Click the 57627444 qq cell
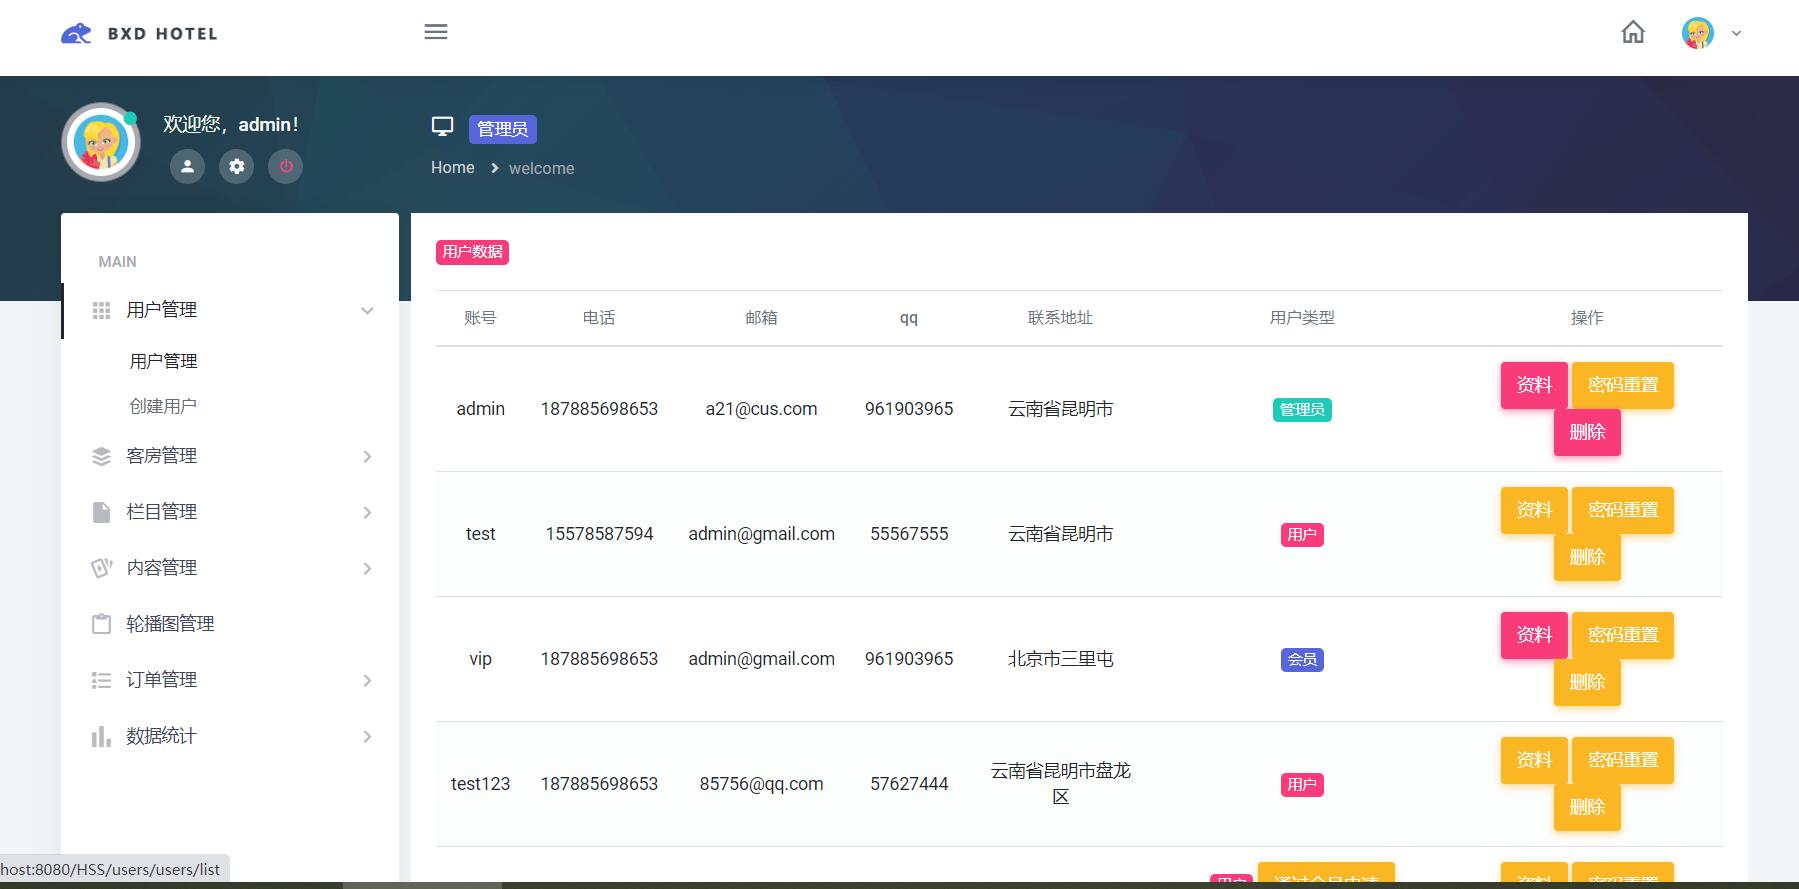1799x889 pixels. 909,784
